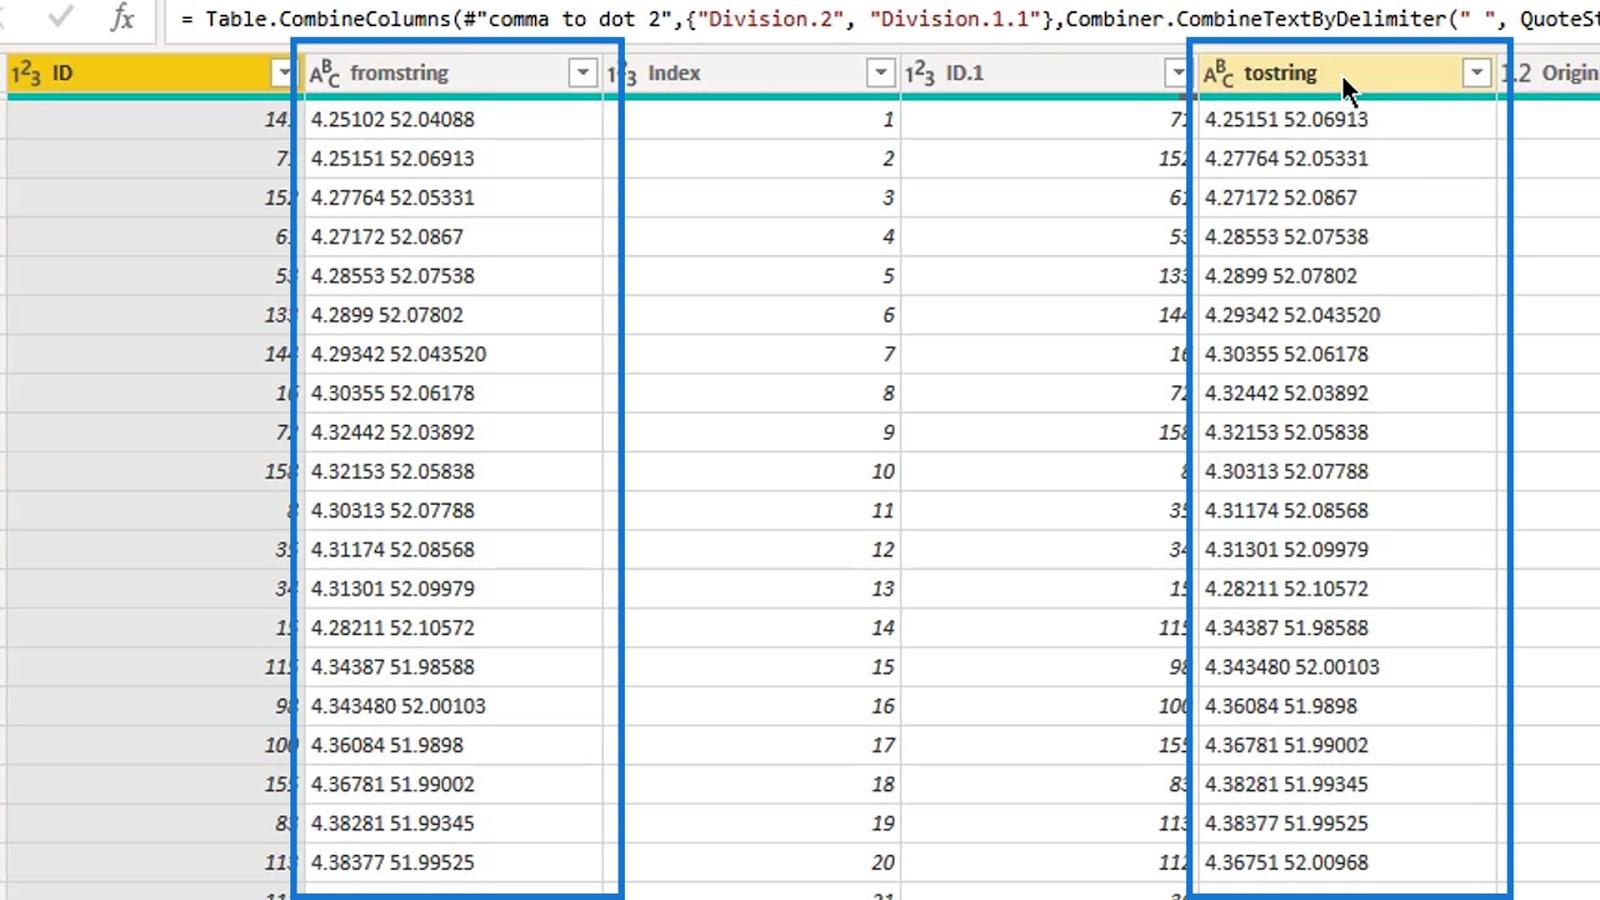This screenshot has height=900, width=1600.
Task: Select the fromstring column header
Action: tap(452, 73)
